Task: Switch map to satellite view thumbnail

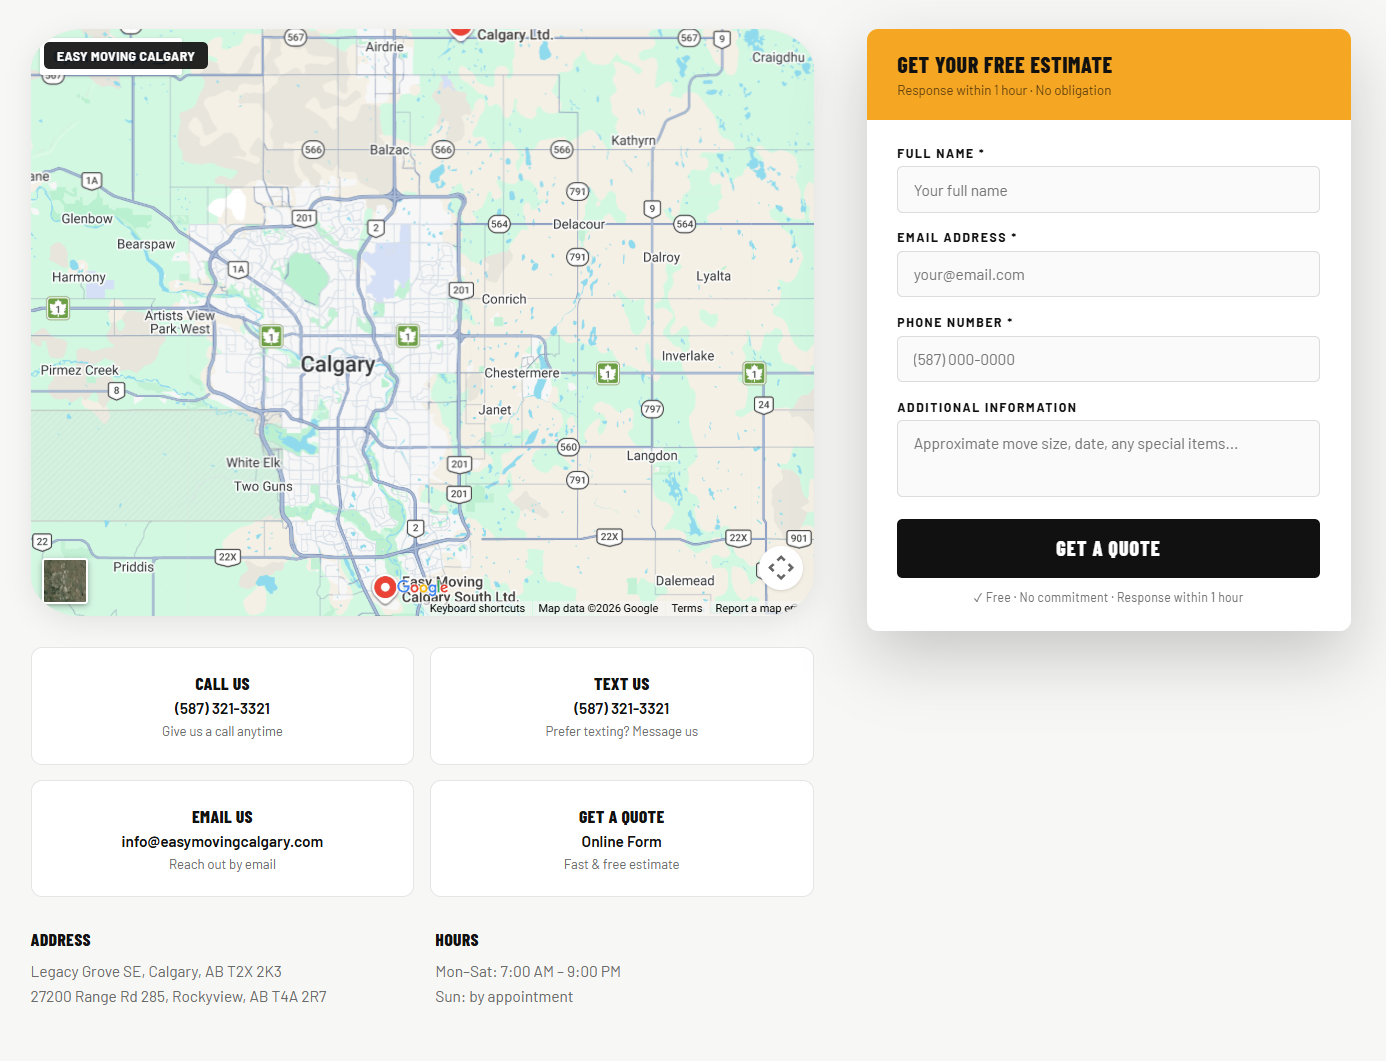Action: tap(65, 581)
